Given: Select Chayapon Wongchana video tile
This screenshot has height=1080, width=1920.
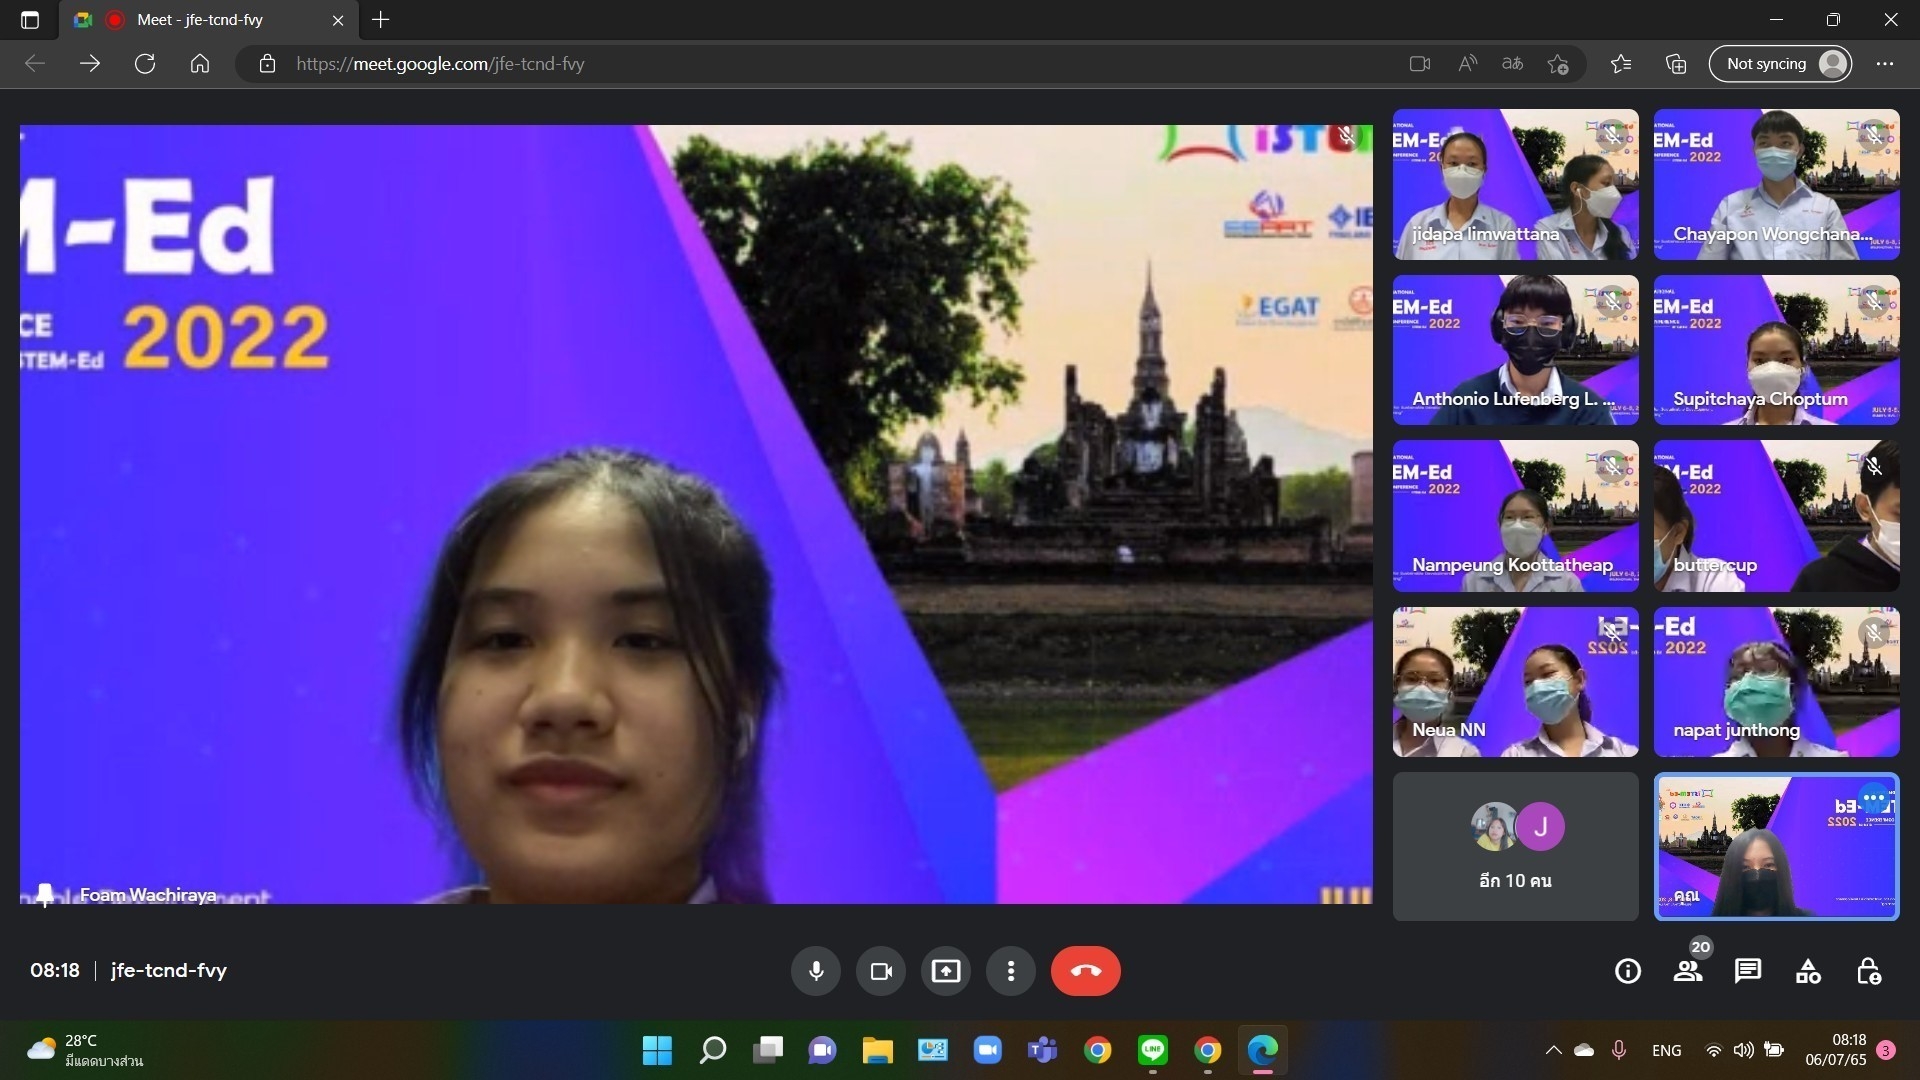Looking at the screenshot, I should coord(1777,184).
